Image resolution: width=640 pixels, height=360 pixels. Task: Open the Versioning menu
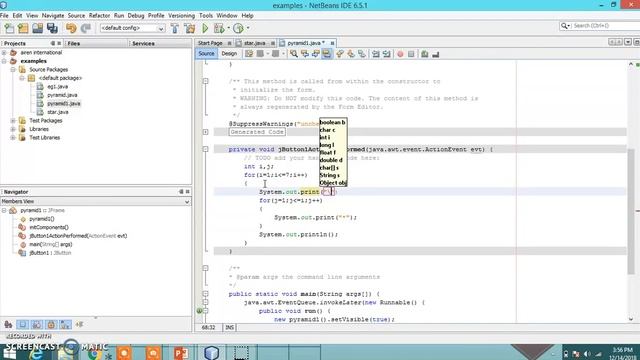click(x=181, y=16)
